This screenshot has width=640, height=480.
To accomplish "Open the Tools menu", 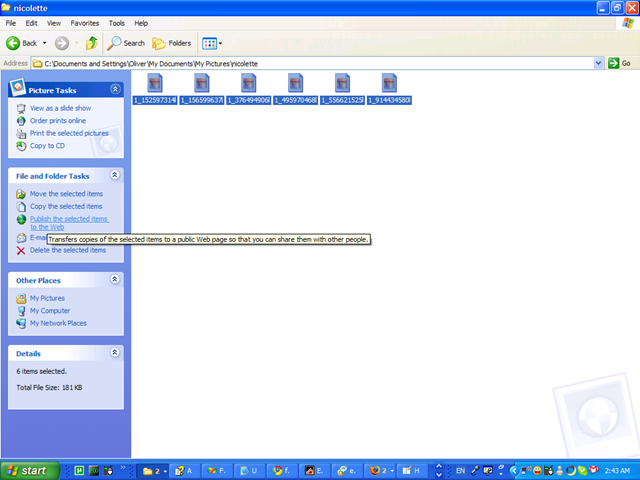I will [116, 23].
